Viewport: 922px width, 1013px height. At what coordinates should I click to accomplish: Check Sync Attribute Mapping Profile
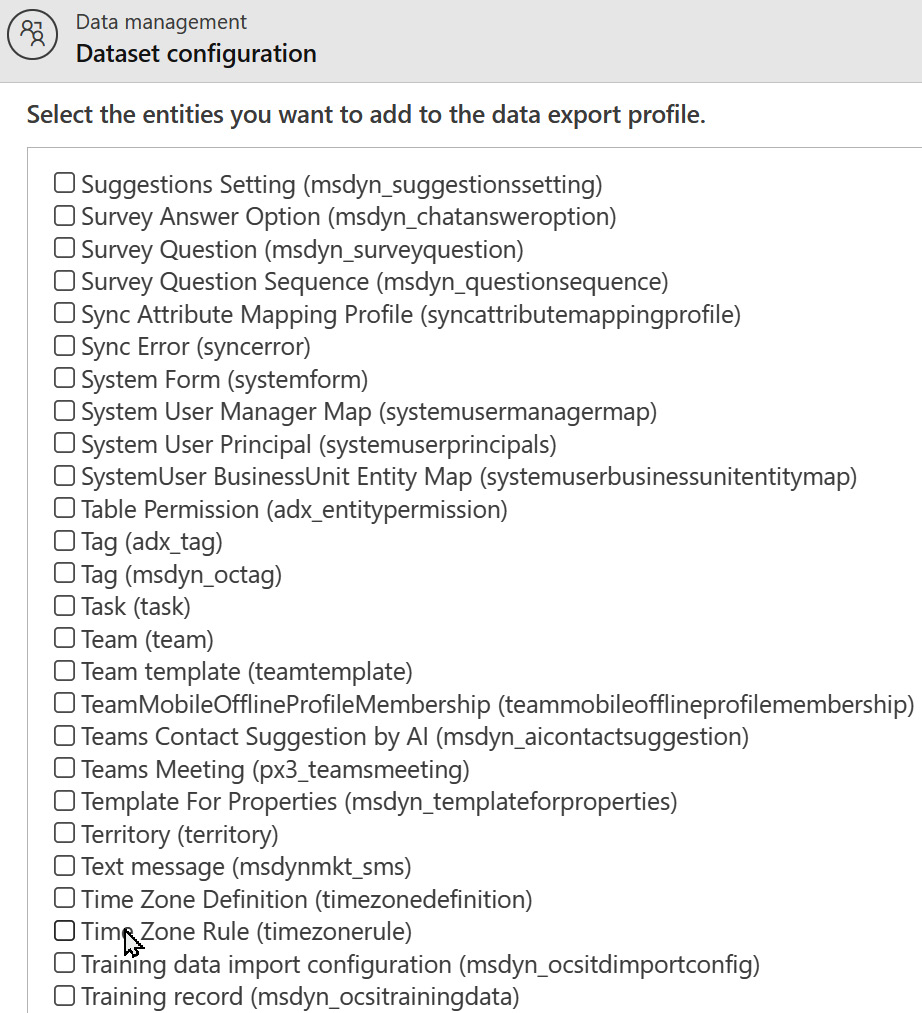(x=64, y=313)
